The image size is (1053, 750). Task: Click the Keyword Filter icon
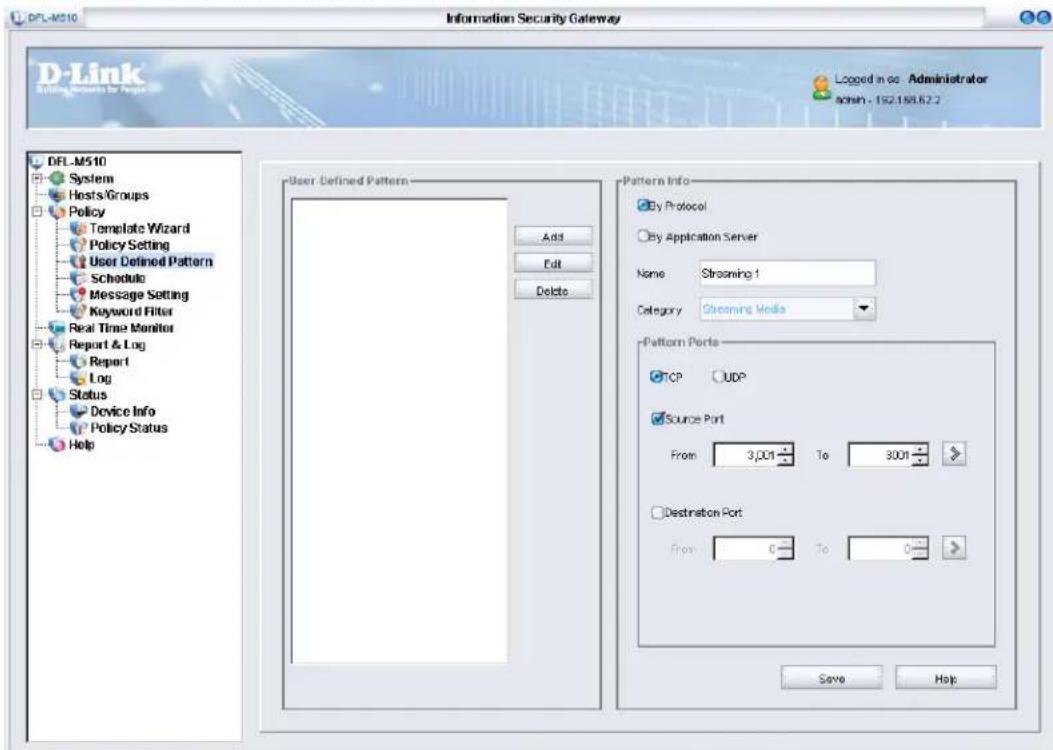point(79,312)
